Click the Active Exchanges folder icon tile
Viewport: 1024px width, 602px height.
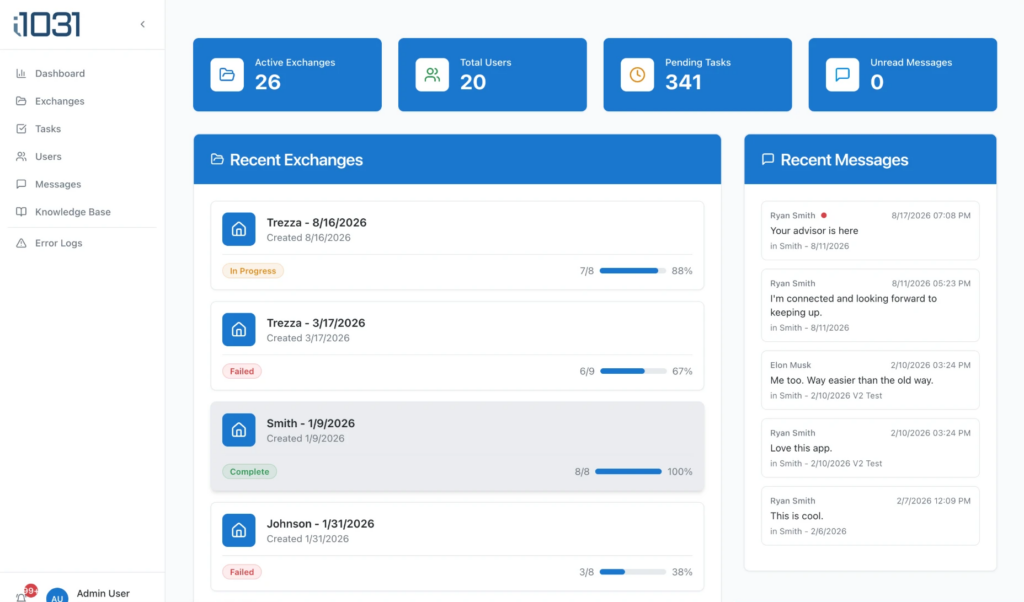[227, 74]
